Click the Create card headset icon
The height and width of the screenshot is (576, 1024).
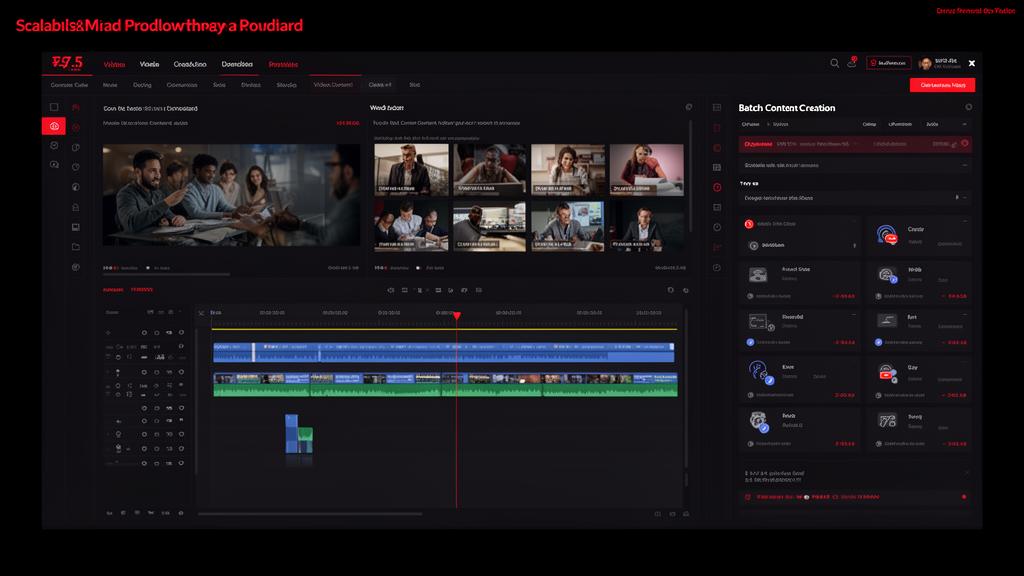pos(887,234)
